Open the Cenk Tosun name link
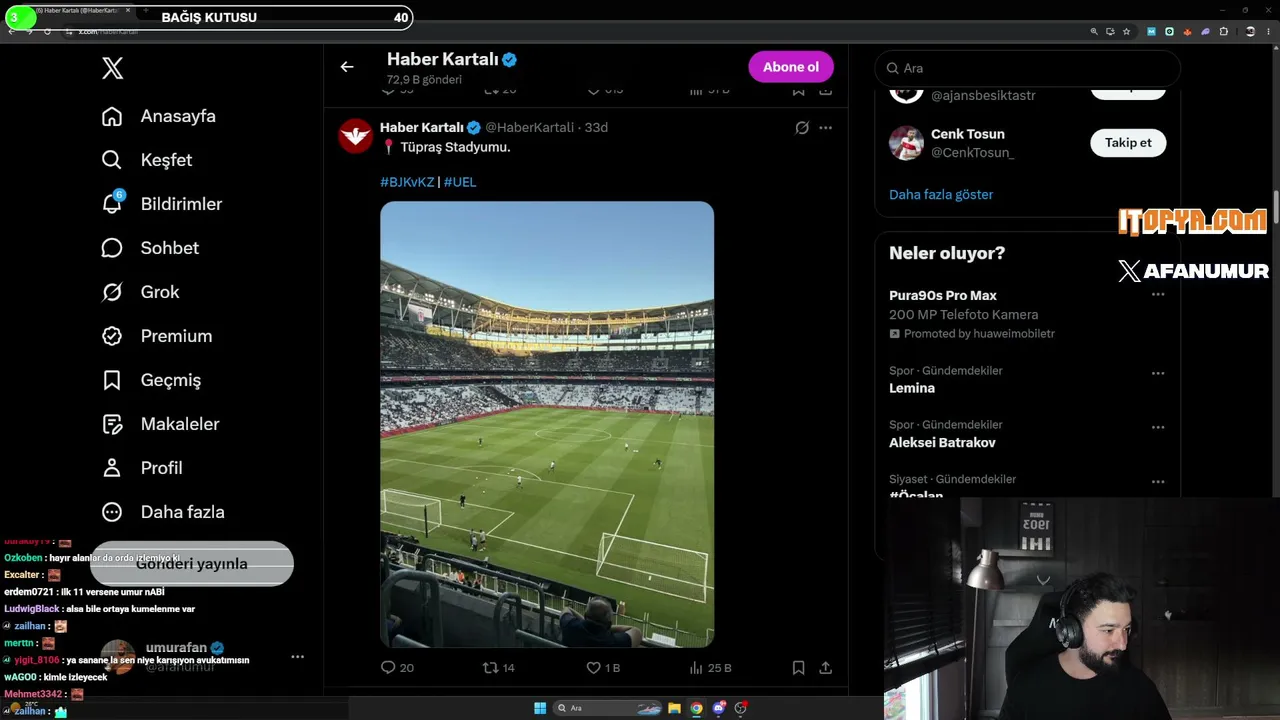1280x720 pixels. click(968, 134)
